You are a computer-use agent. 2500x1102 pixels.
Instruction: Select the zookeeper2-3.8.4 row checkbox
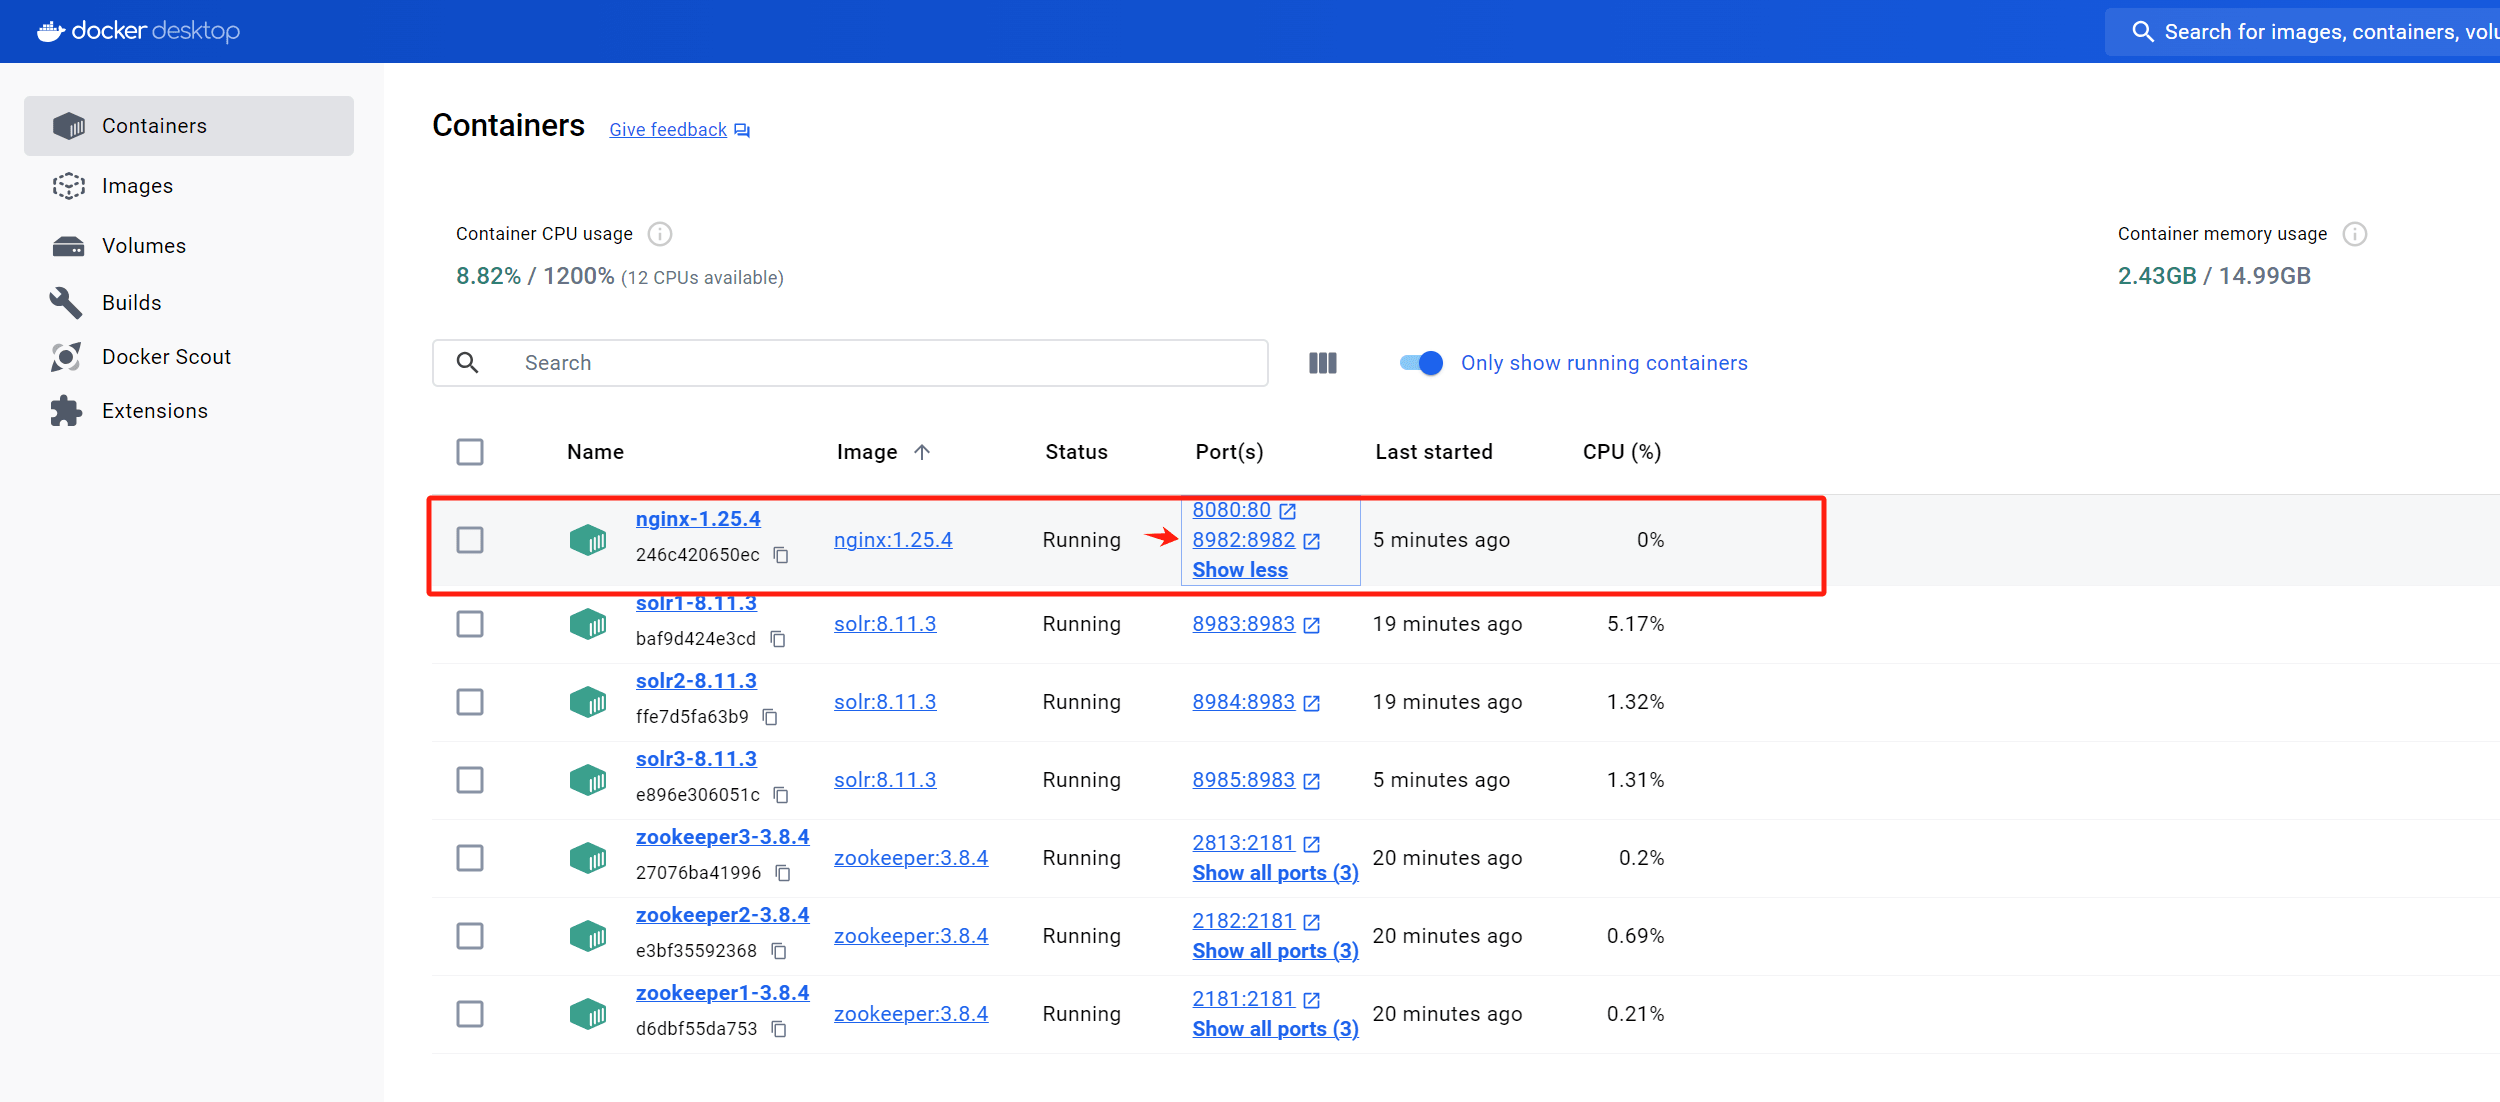pos(470,936)
